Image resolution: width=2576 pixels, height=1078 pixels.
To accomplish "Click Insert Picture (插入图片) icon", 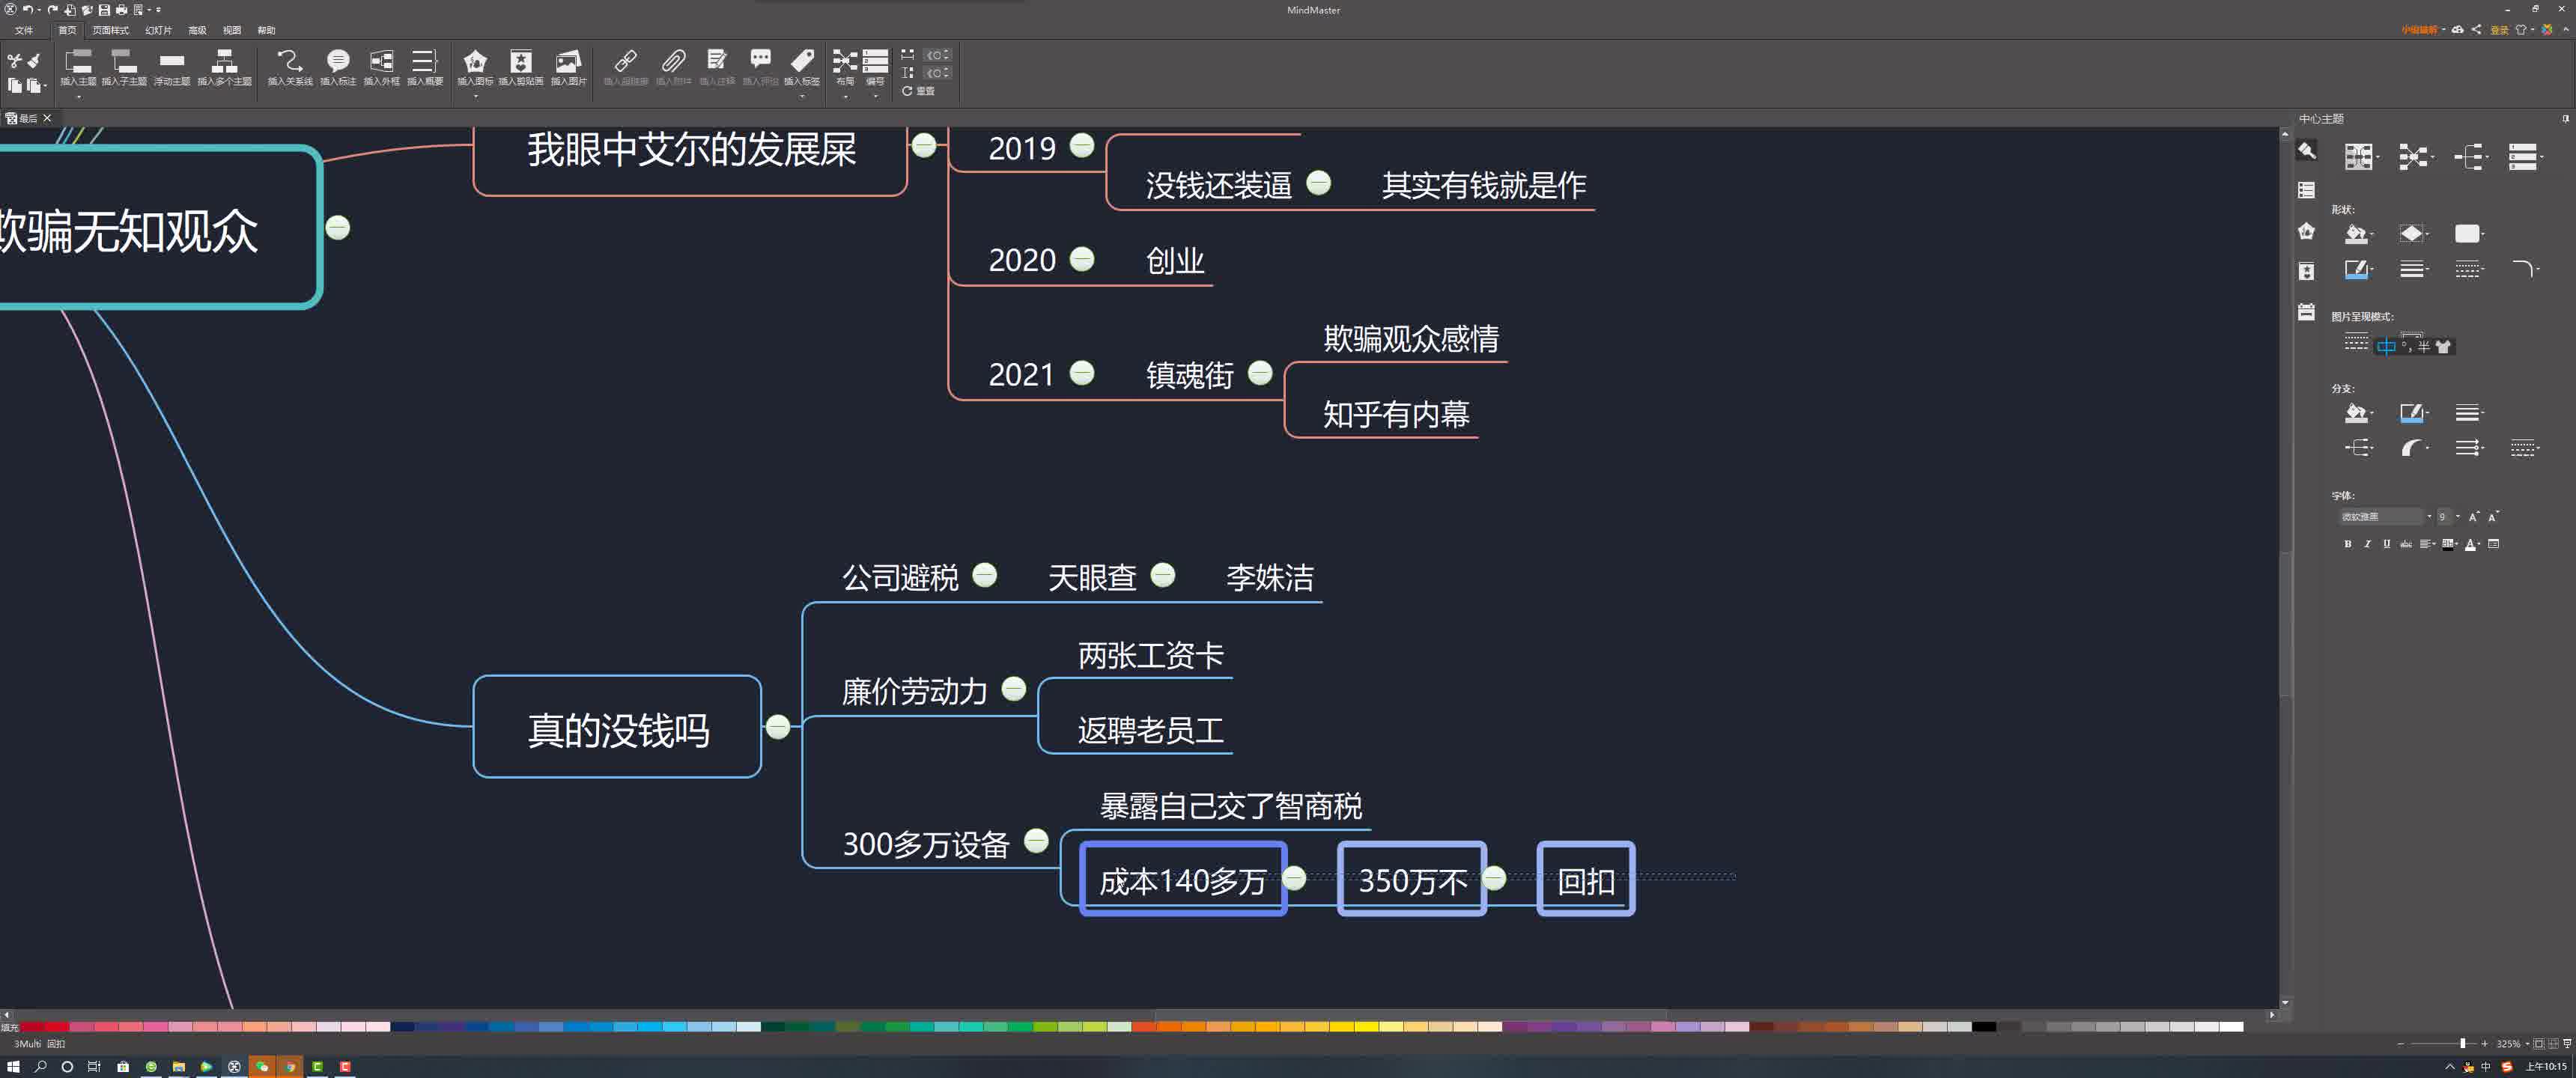I will [568, 67].
